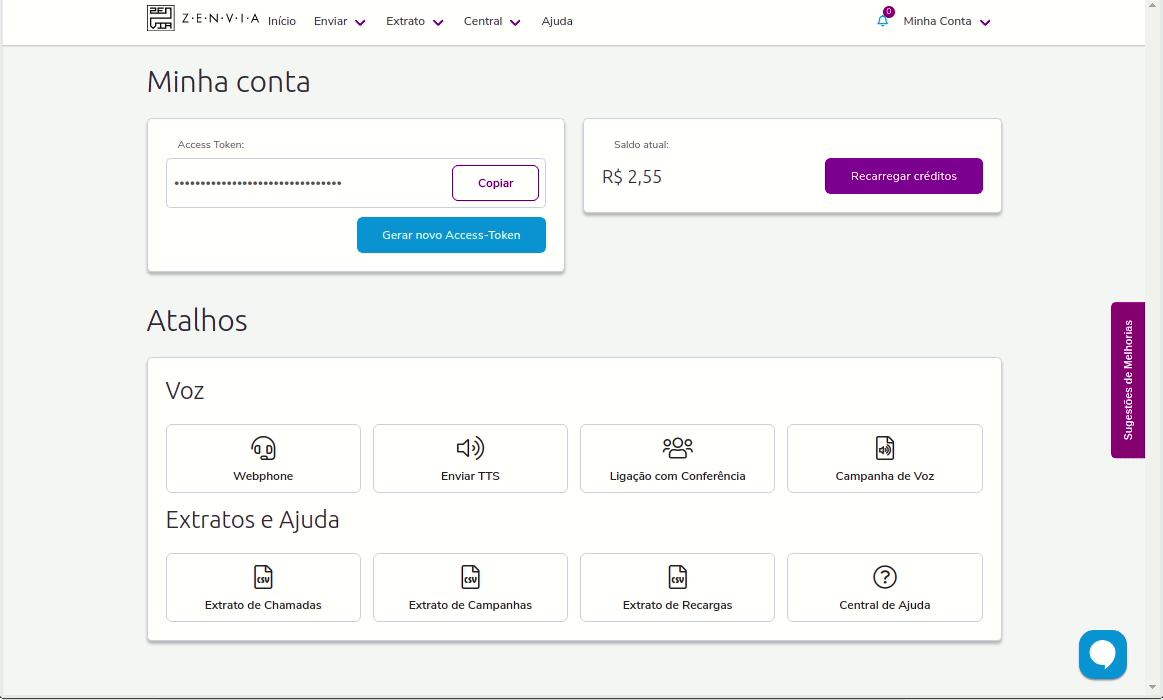Click the Extratos e Ajuda heading
1163x700 pixels.
(x=252, y=520)
